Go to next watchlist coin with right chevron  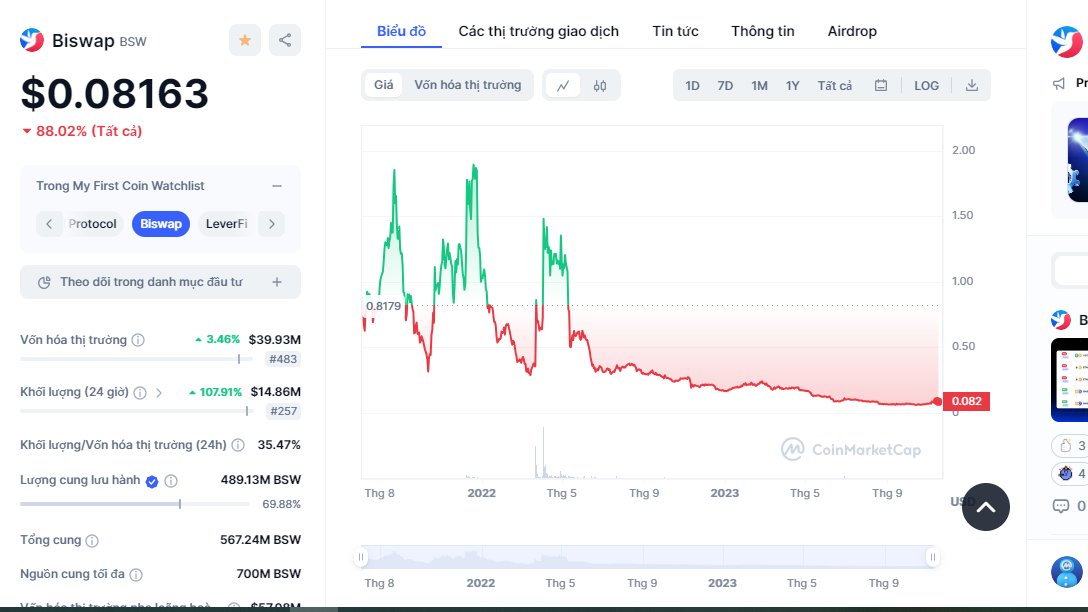click(272, 224)
